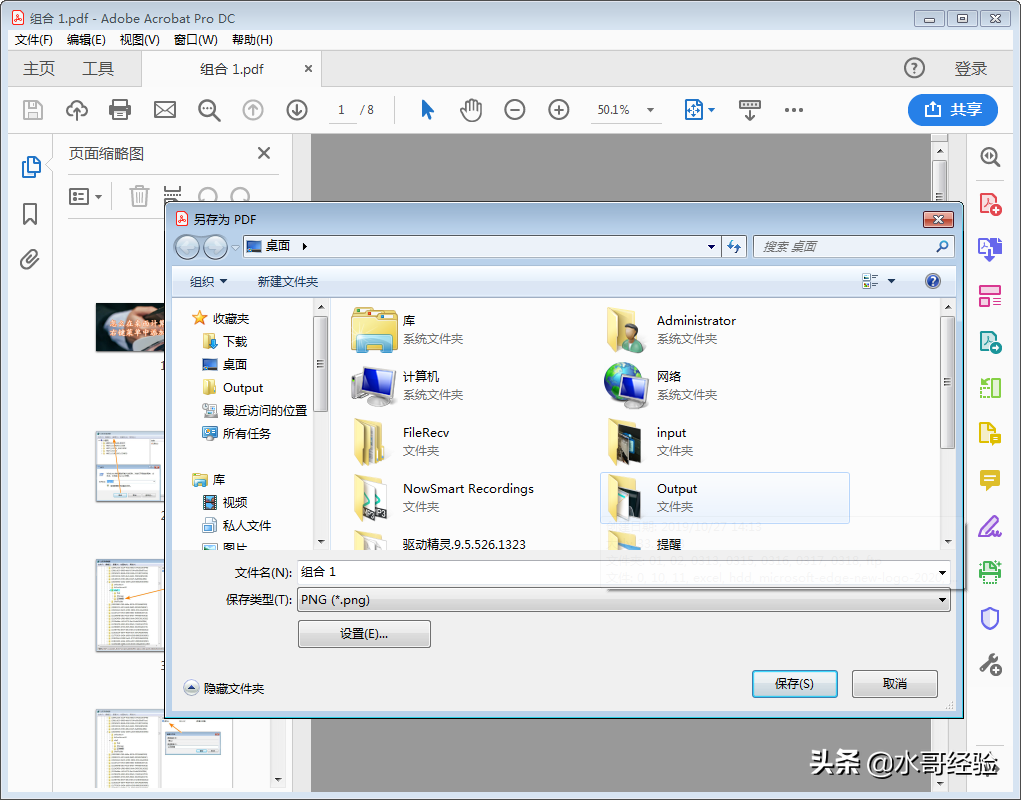Viewport: 1021px width, 800px height.
Task: Open More Tools wrench icon
Action: tap(990, 665)
